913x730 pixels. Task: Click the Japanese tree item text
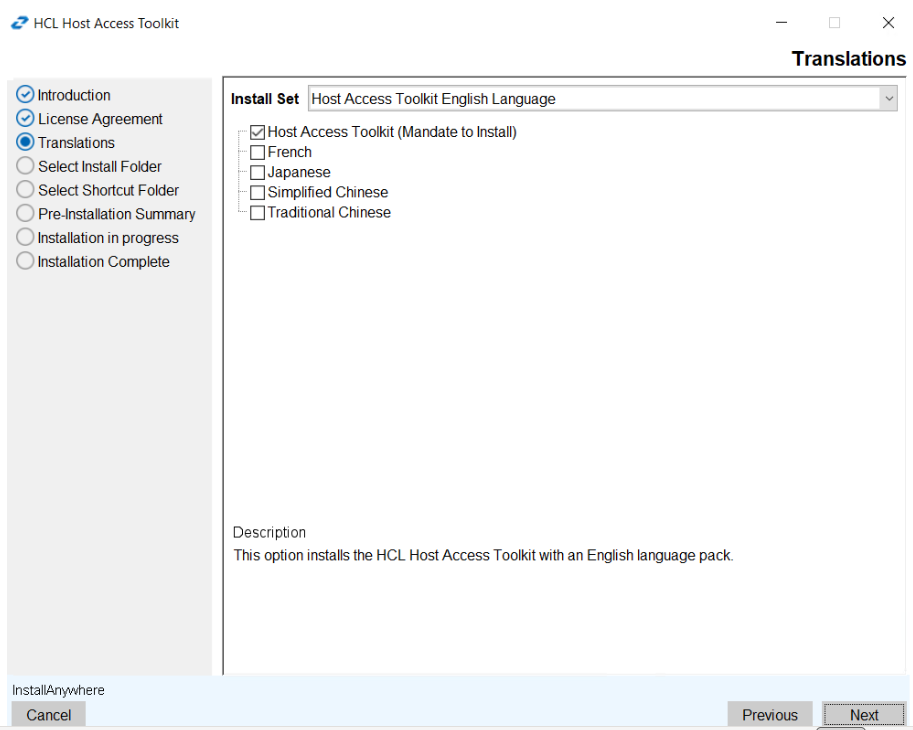(299, 172)
